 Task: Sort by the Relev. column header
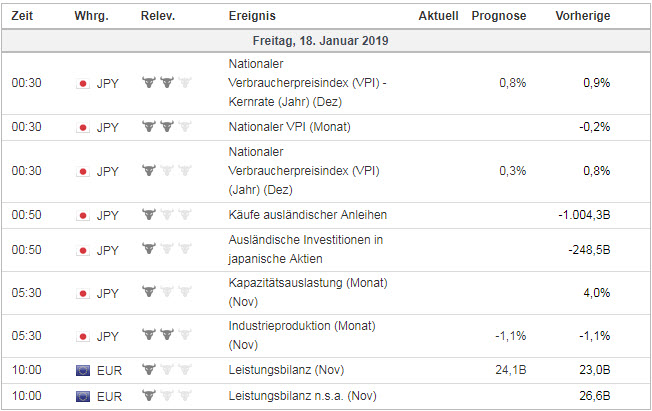tap(159, 16)
